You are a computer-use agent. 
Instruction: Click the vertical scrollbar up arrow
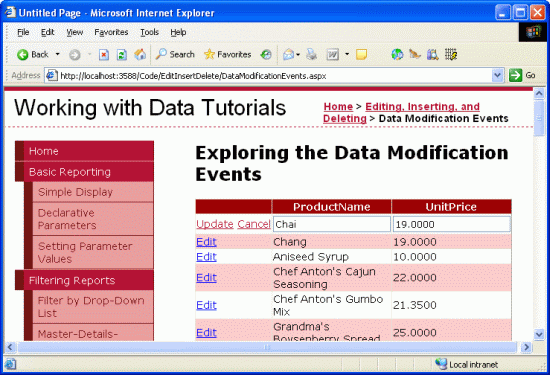pyautogui.click(x=539, y=93)
